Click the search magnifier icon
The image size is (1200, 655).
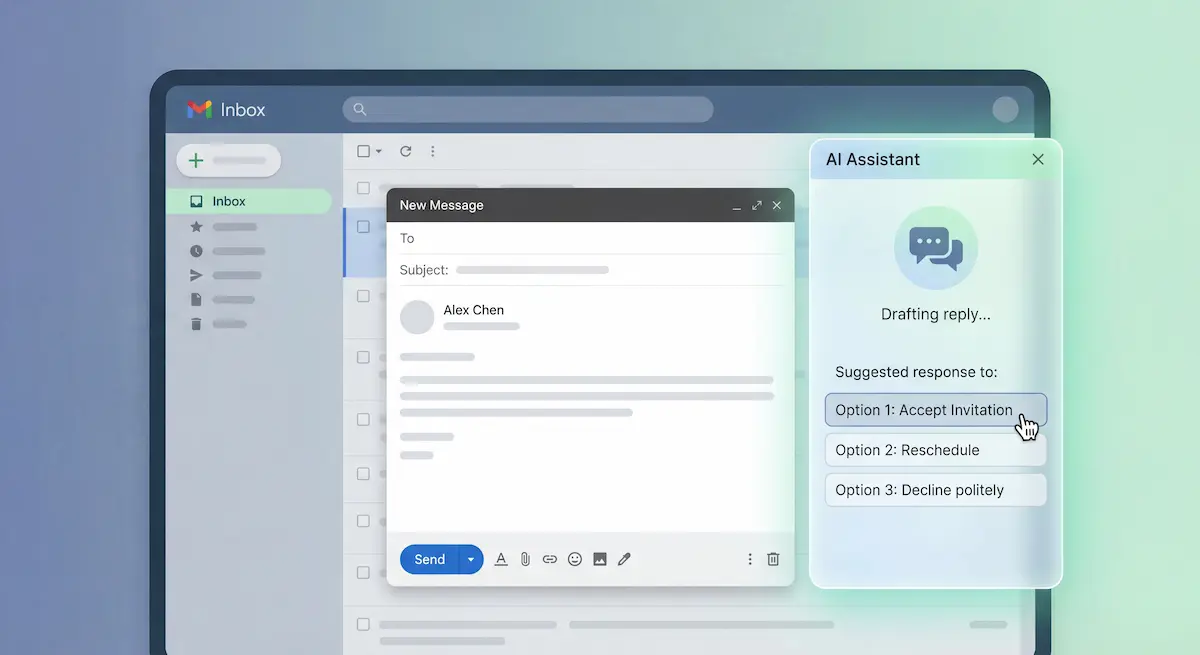pos(360,110)
